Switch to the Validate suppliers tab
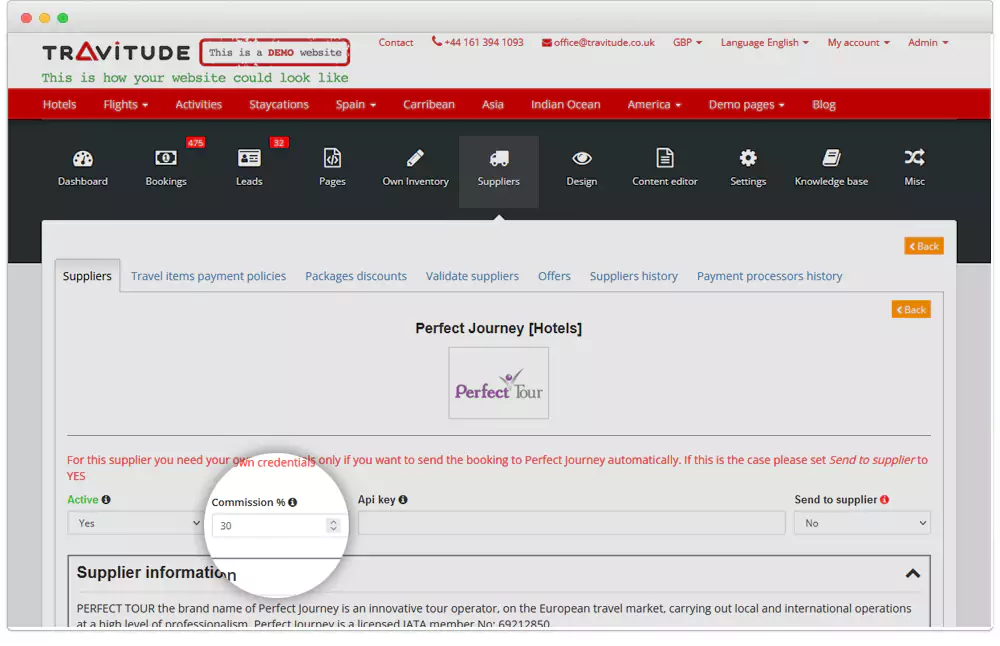 tap(472, 275)
